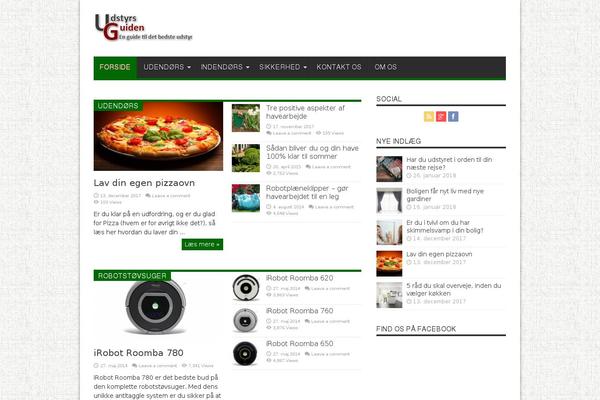This screenshot has width=600, height=400.
Task: Open sidebar '5 råd du skal overveje' post
Action: point(453,289)
